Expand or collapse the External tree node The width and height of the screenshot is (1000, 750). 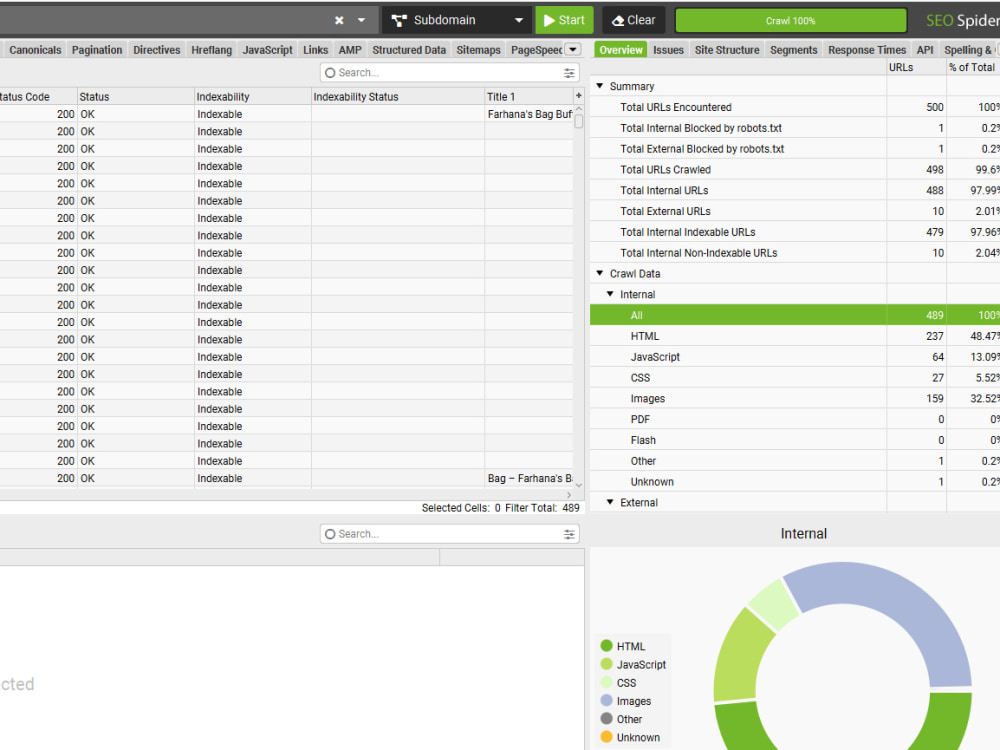(x=610, y=502)
